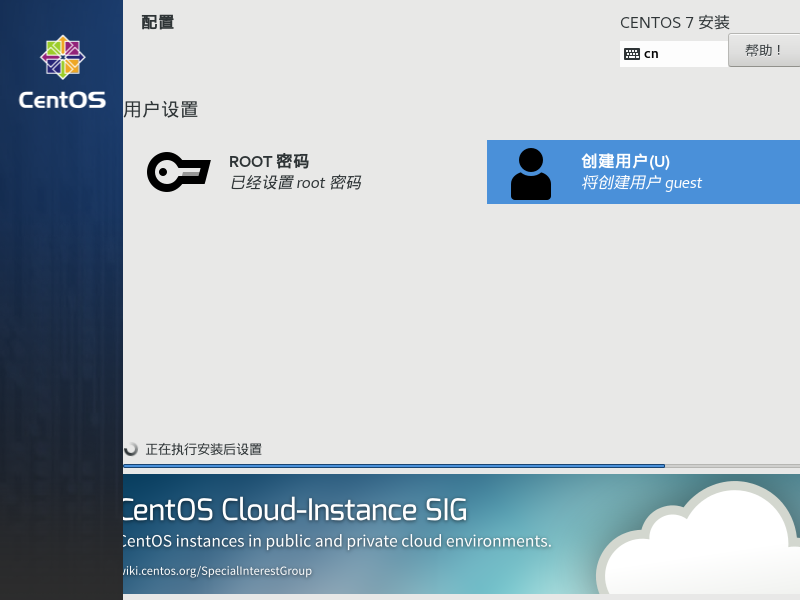Click the CentOS logo emblem in sidebar
The image size is (800, 600).
coord(62,57)
